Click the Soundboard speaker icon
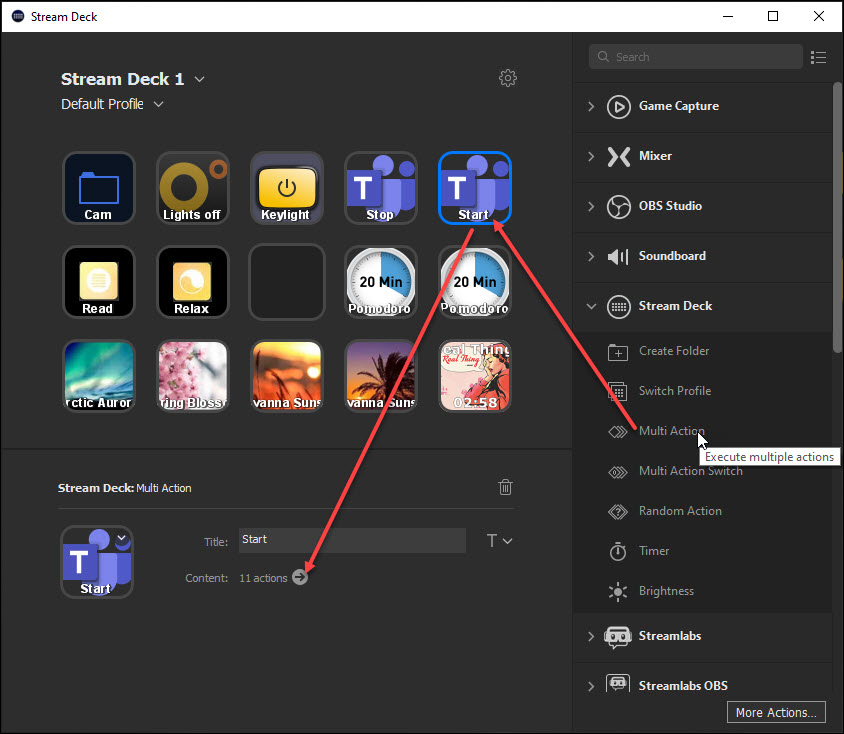The image size is (844, 734). pos(618,257)
